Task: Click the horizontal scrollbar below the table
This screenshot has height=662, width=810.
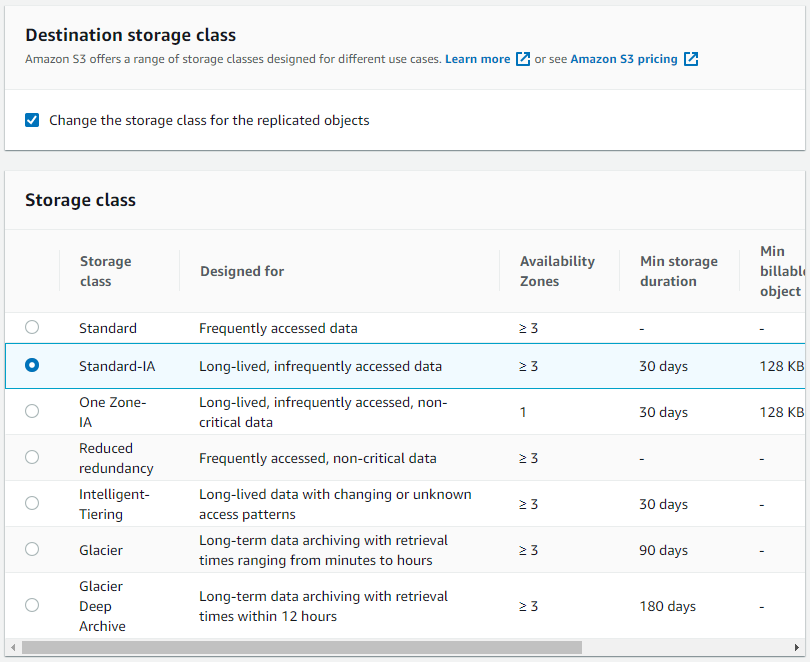Action: click(300, 646)
